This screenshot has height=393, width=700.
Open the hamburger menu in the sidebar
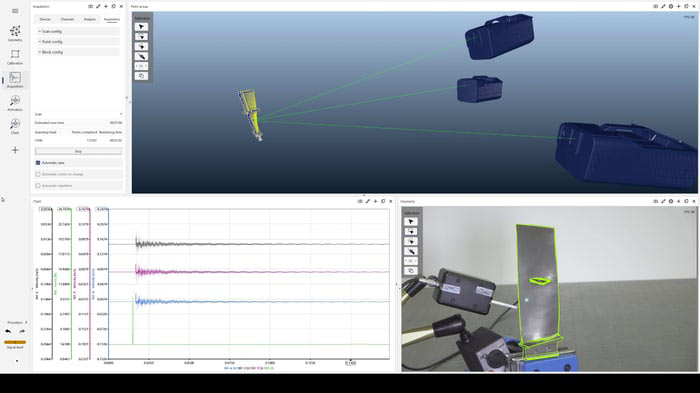pos(15,11)
